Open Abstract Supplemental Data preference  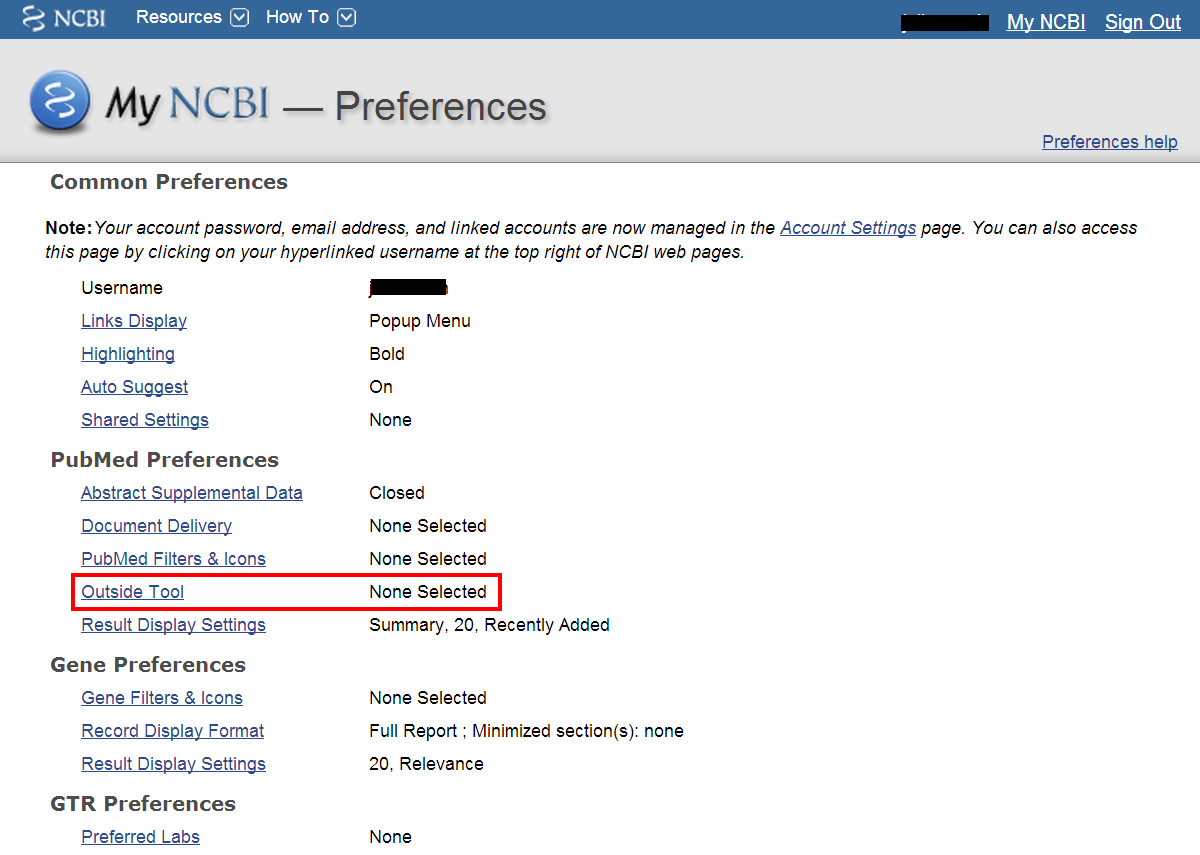(x=192, y=493)
